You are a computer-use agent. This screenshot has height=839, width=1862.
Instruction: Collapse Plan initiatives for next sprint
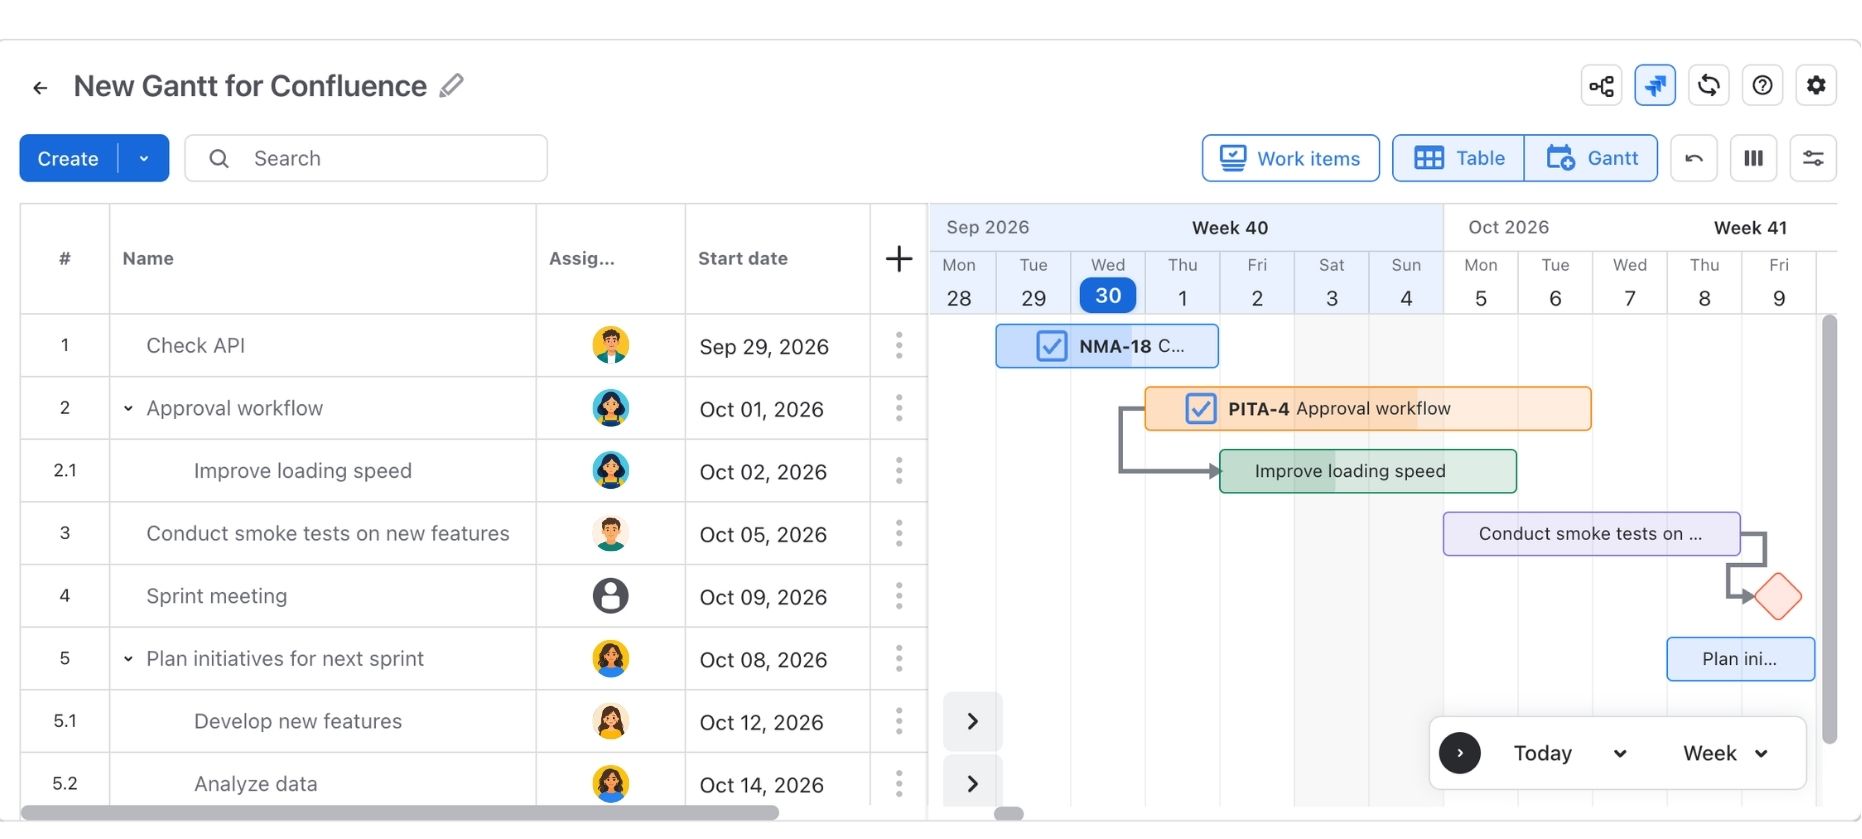(128, 659)
